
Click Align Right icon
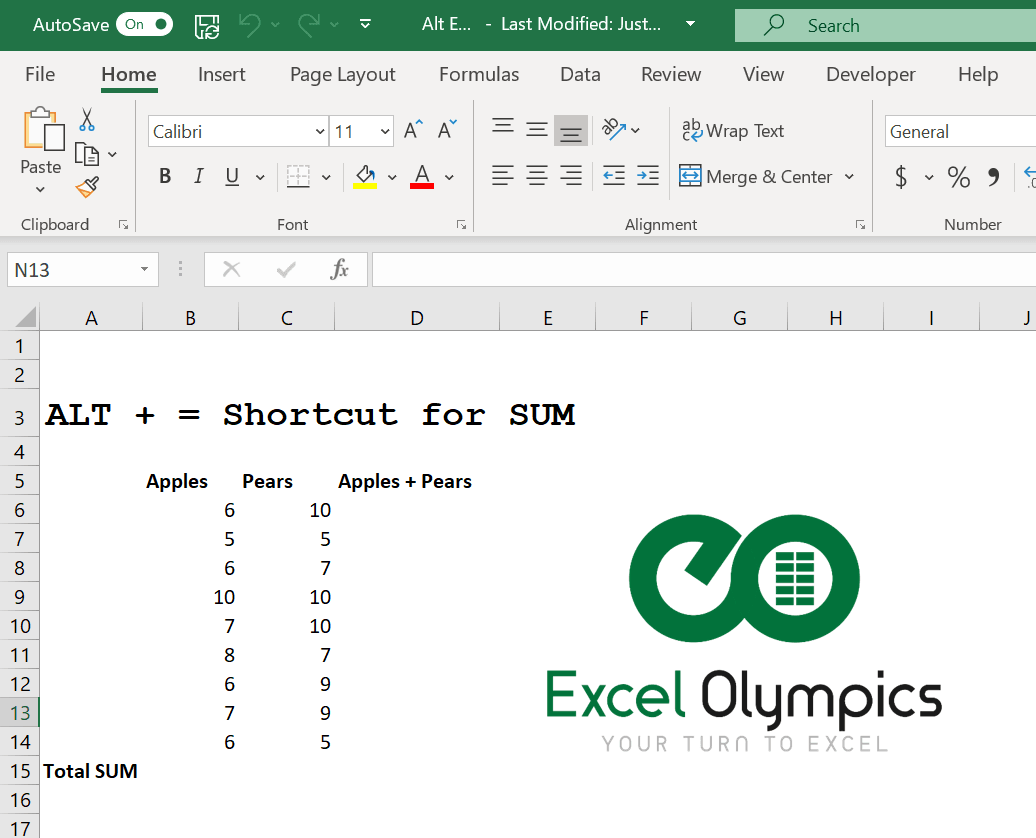point(571,176)
